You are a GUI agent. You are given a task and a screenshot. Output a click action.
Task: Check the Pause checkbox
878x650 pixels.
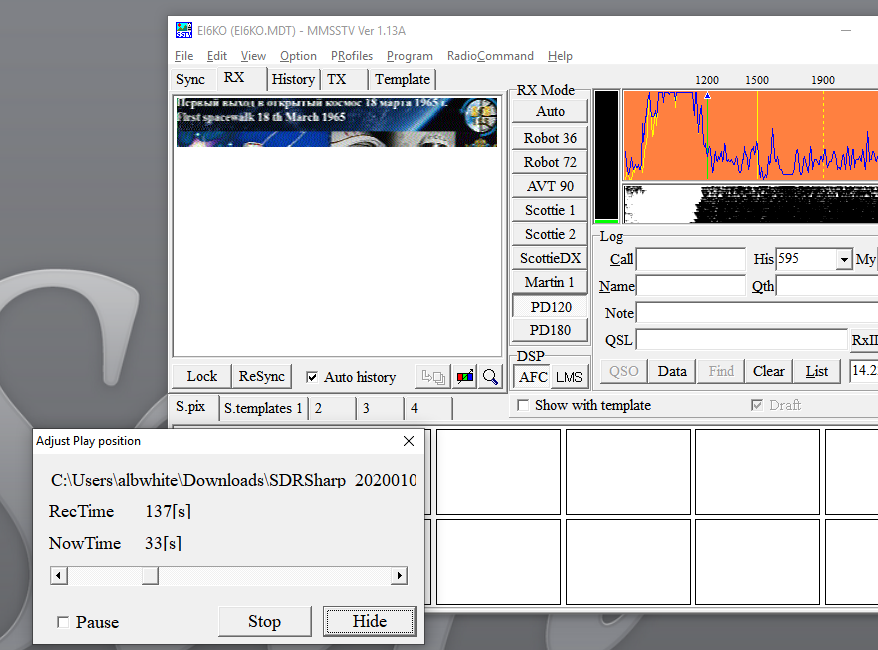click(63, 622)
